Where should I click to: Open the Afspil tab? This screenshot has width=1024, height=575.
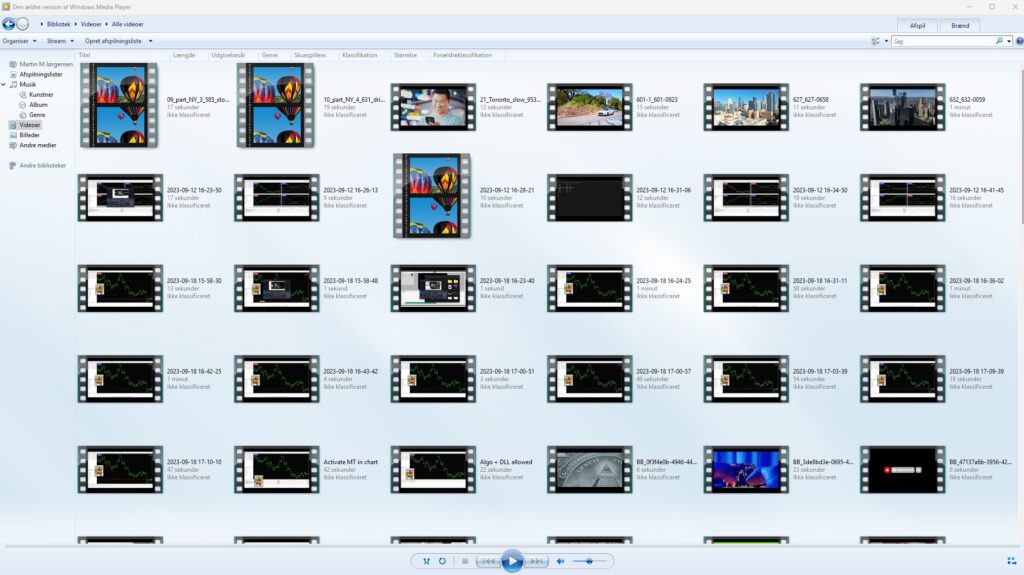pyautogui.click(x=918, y=25)
